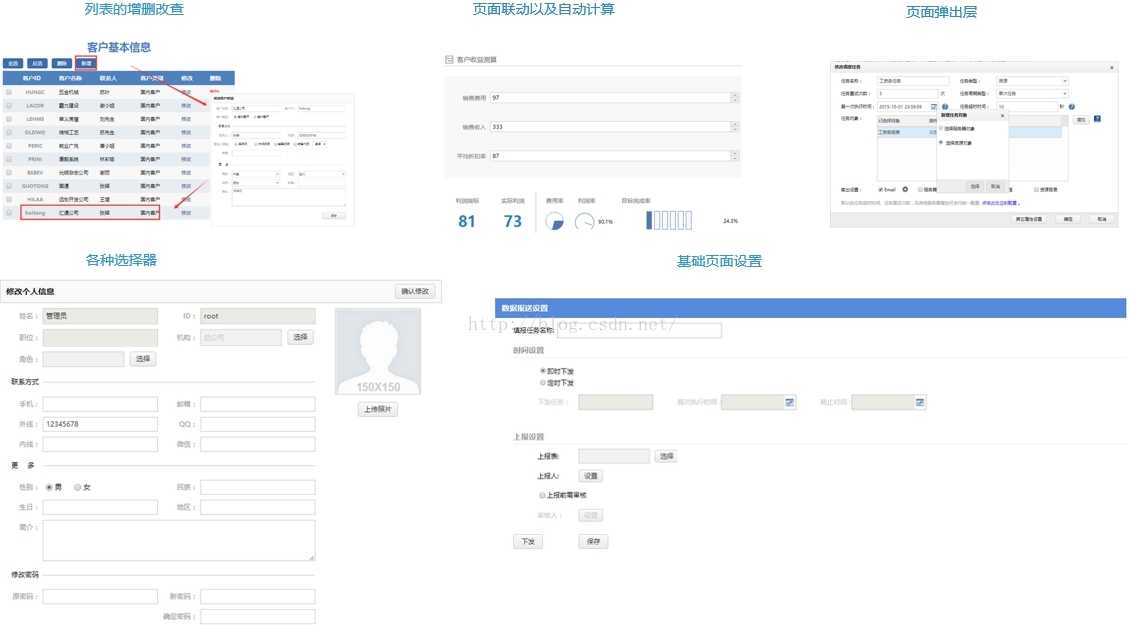
Task: Click the 反选 button above customer table
Action: 37,63
